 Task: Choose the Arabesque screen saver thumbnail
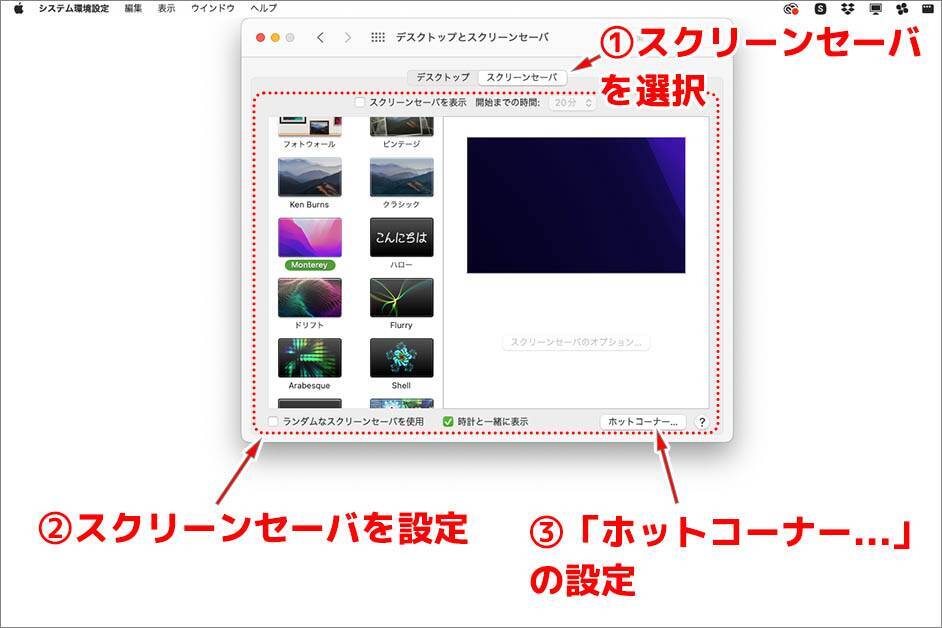pos(309,358)
